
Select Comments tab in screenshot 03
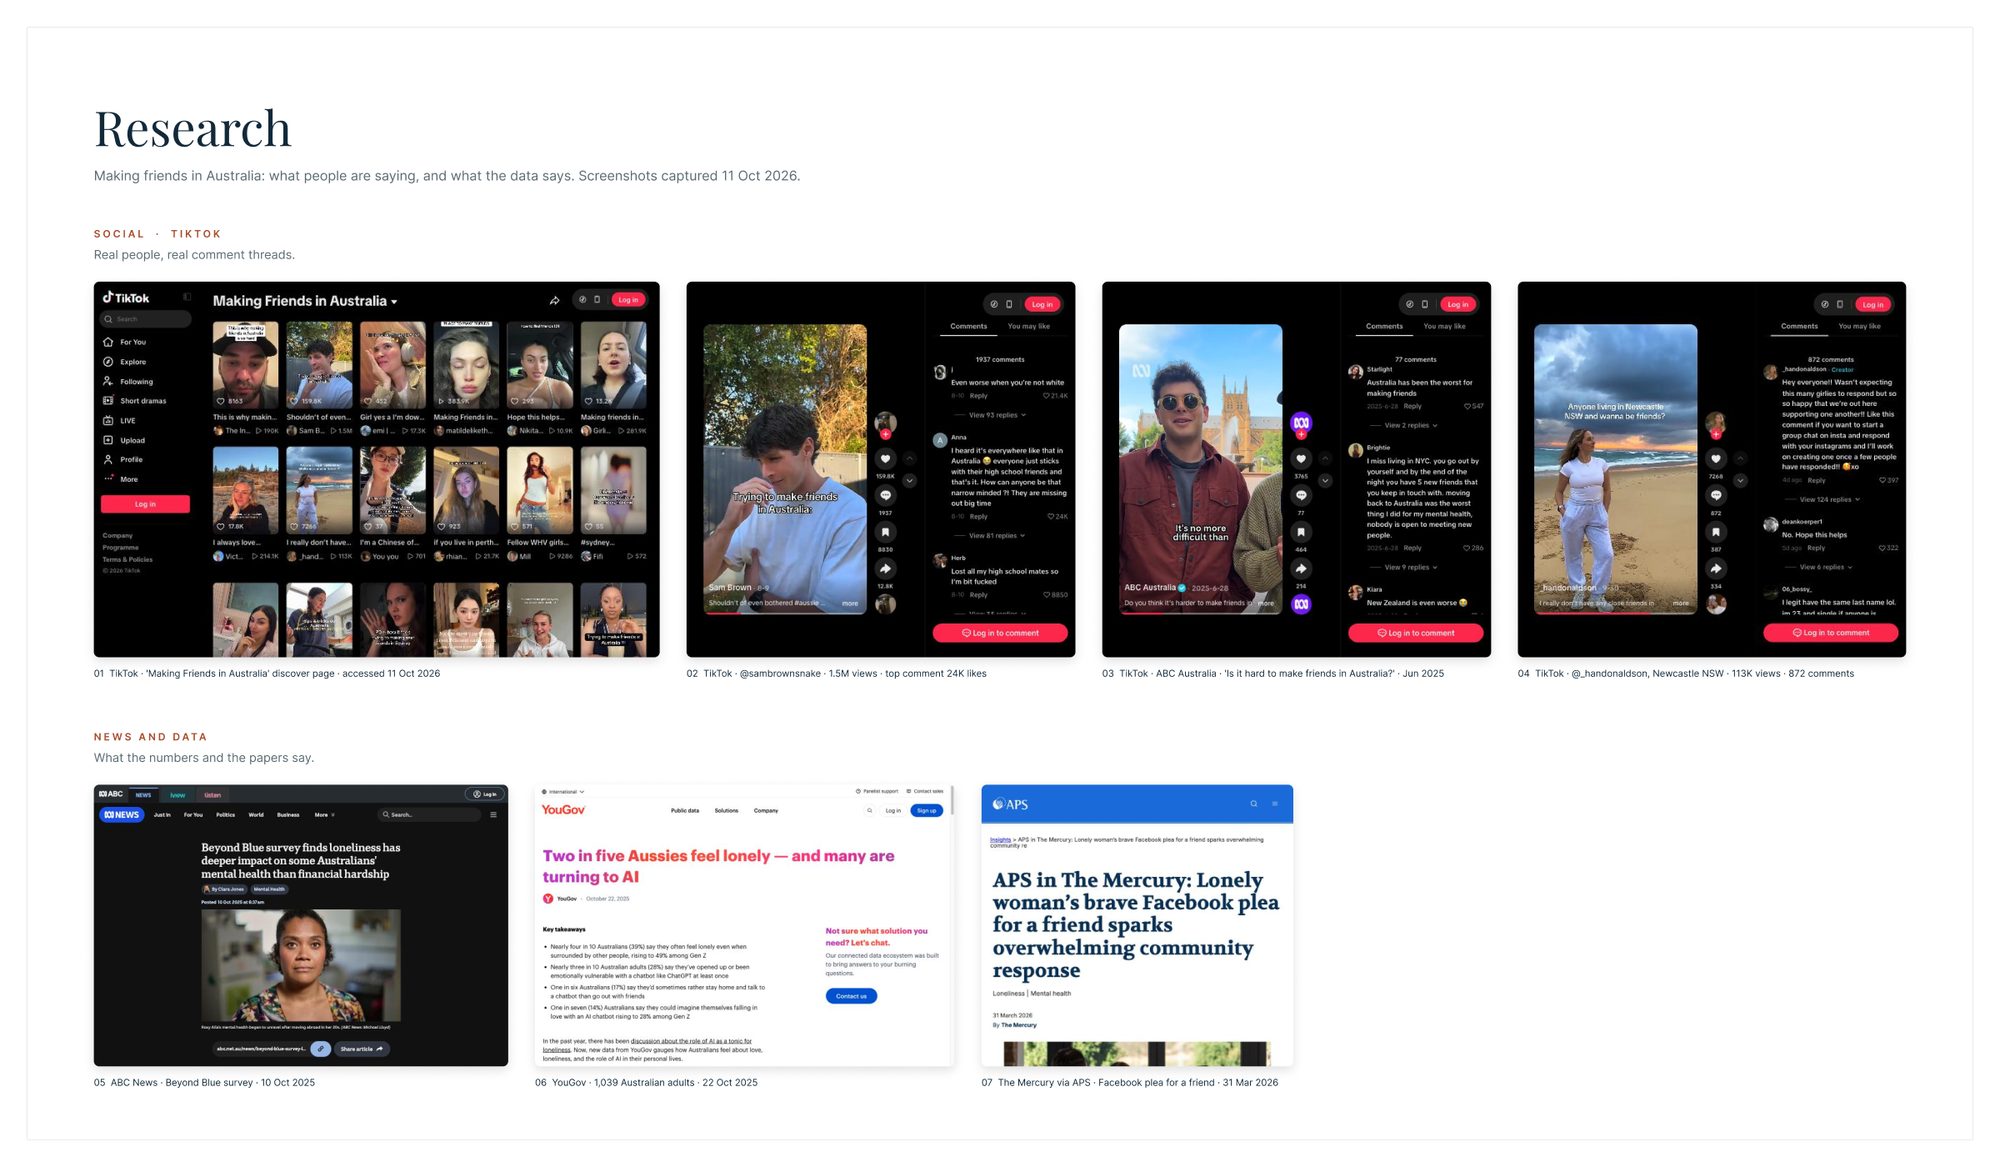(x=1384, y=326)
